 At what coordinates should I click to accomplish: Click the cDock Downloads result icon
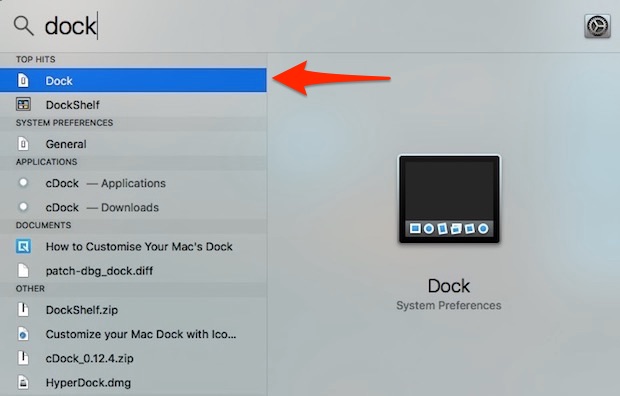point(23,207)
